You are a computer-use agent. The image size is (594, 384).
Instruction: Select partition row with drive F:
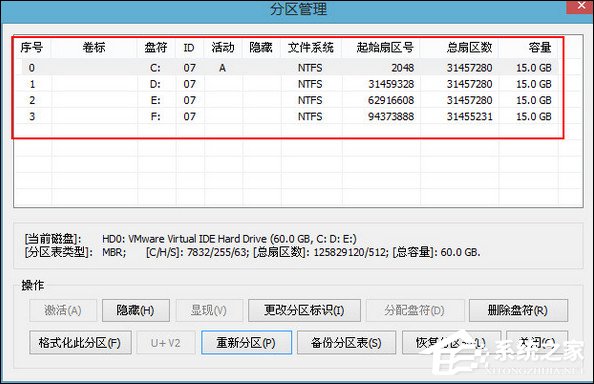286,117
